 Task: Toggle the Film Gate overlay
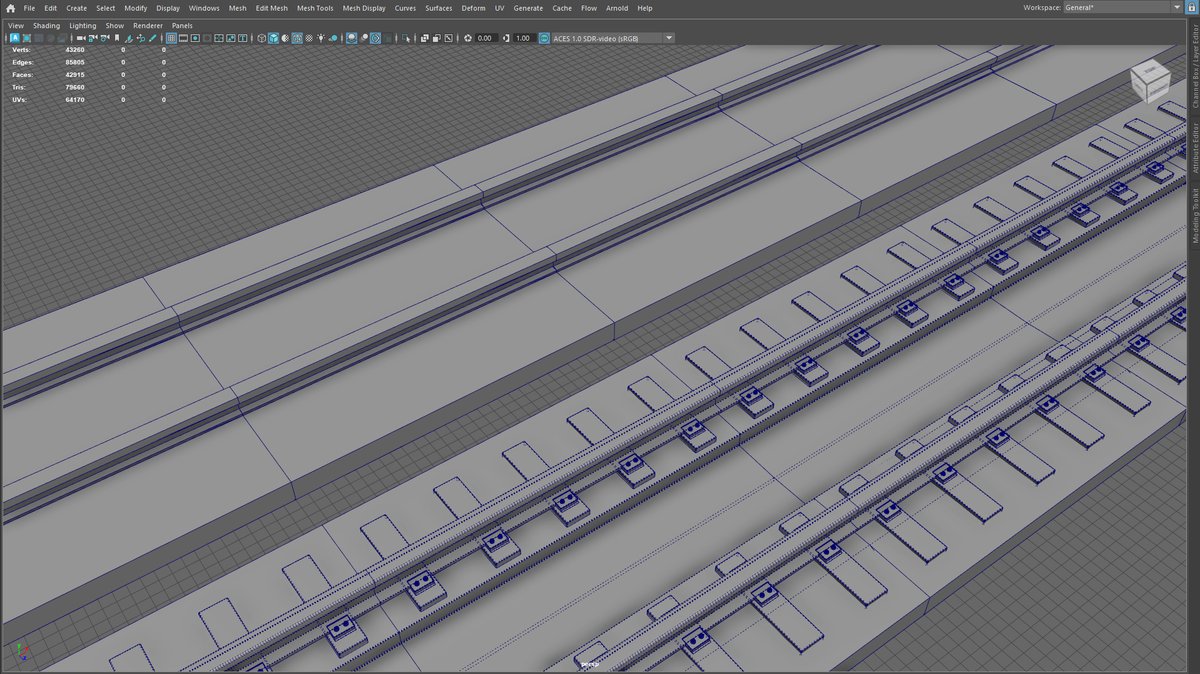(x=183, y=38)
